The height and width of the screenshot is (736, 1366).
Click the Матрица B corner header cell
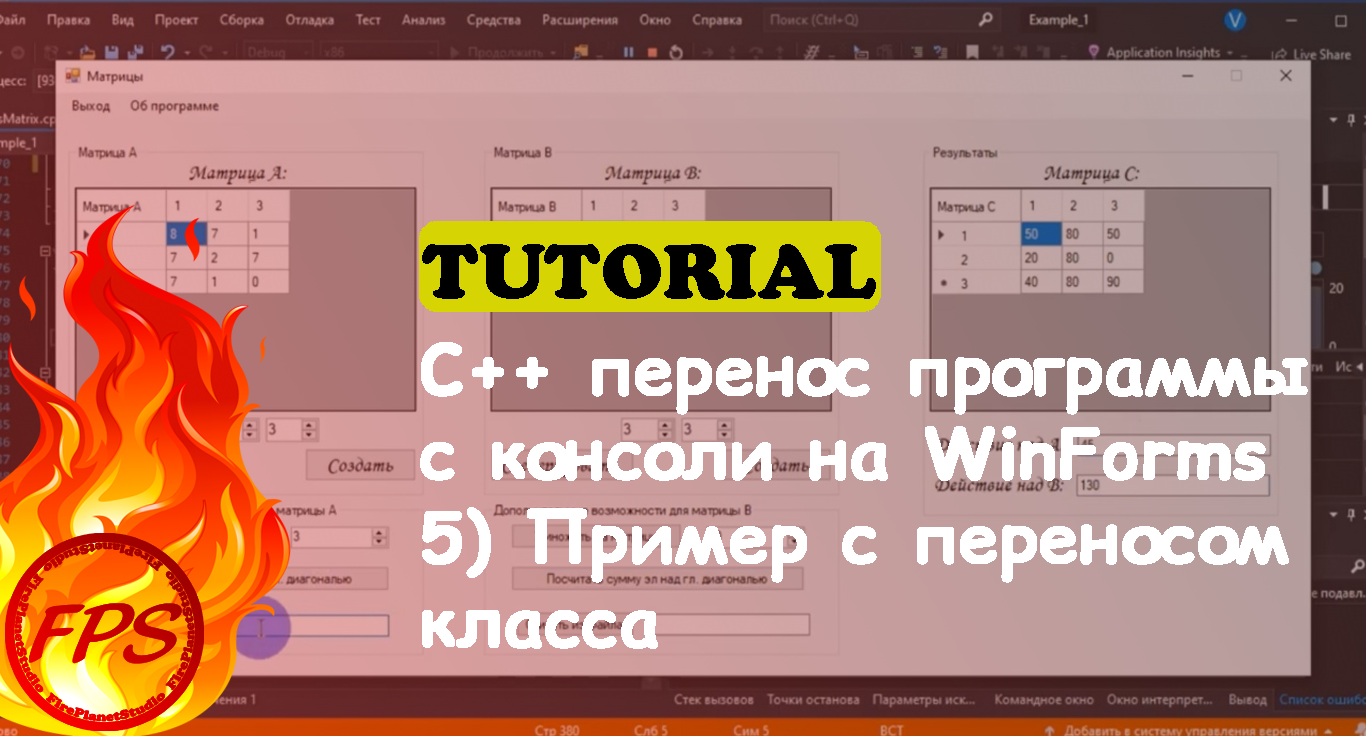click(537, 207)
